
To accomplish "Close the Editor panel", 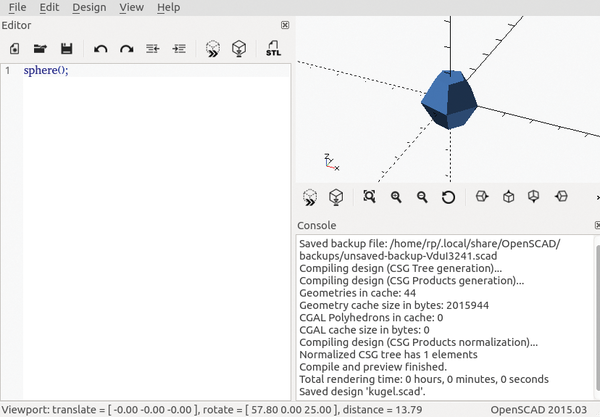I will (285, 25).
